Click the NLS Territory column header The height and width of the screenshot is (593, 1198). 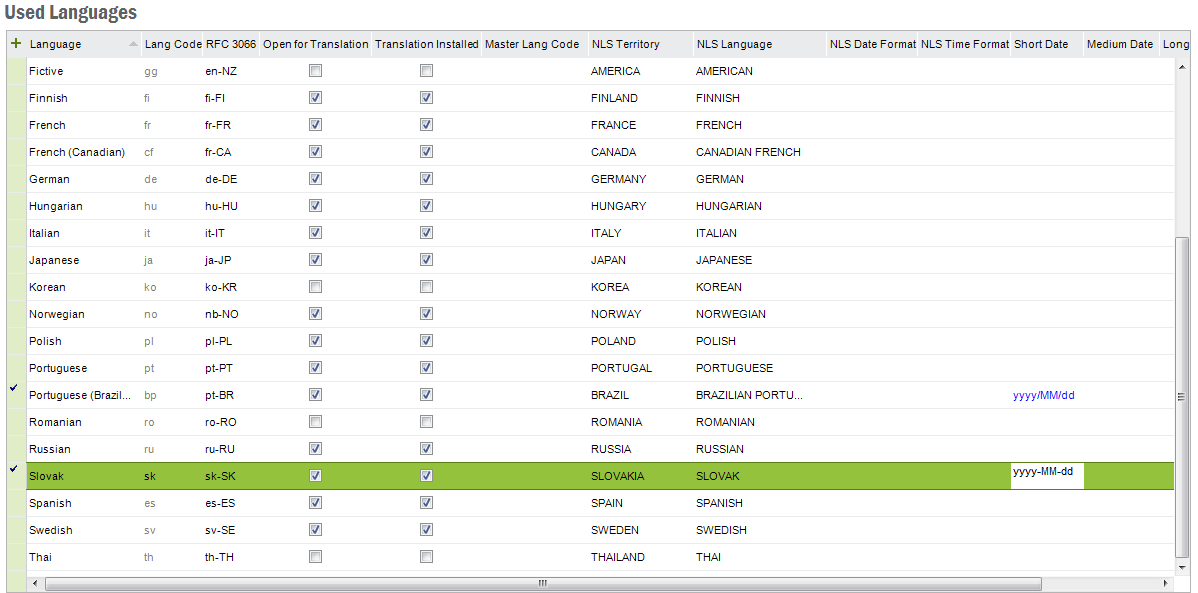click(625, 45)
